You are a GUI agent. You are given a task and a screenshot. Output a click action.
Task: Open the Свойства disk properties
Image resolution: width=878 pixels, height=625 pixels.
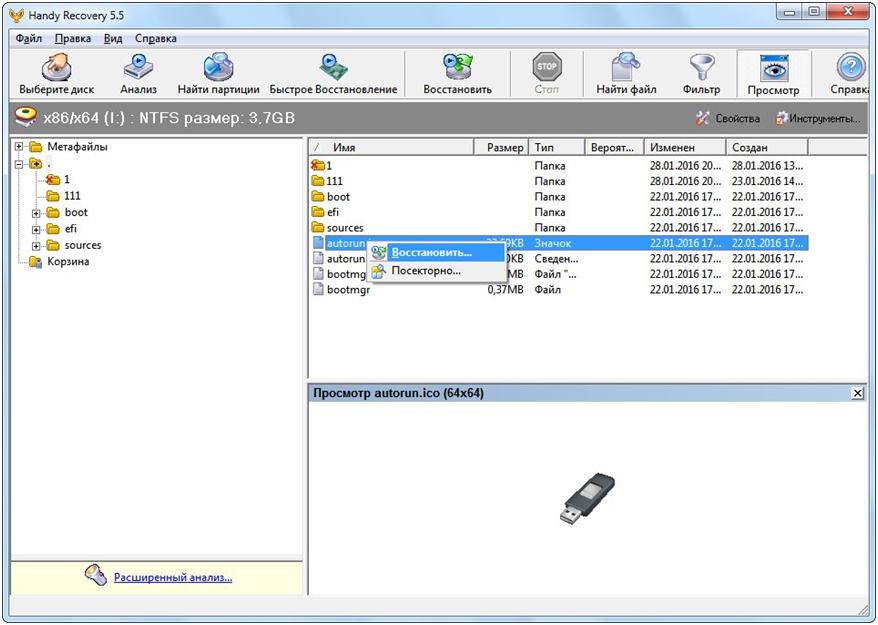tap(727, 118)
